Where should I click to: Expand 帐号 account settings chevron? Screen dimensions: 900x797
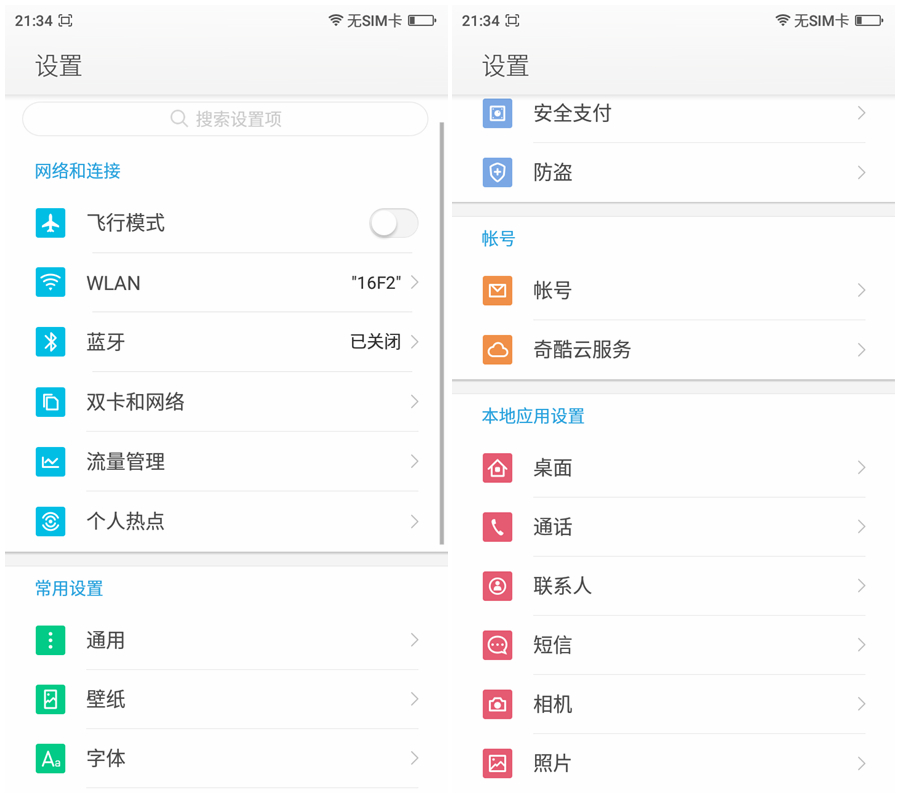(x=862, y=291)
